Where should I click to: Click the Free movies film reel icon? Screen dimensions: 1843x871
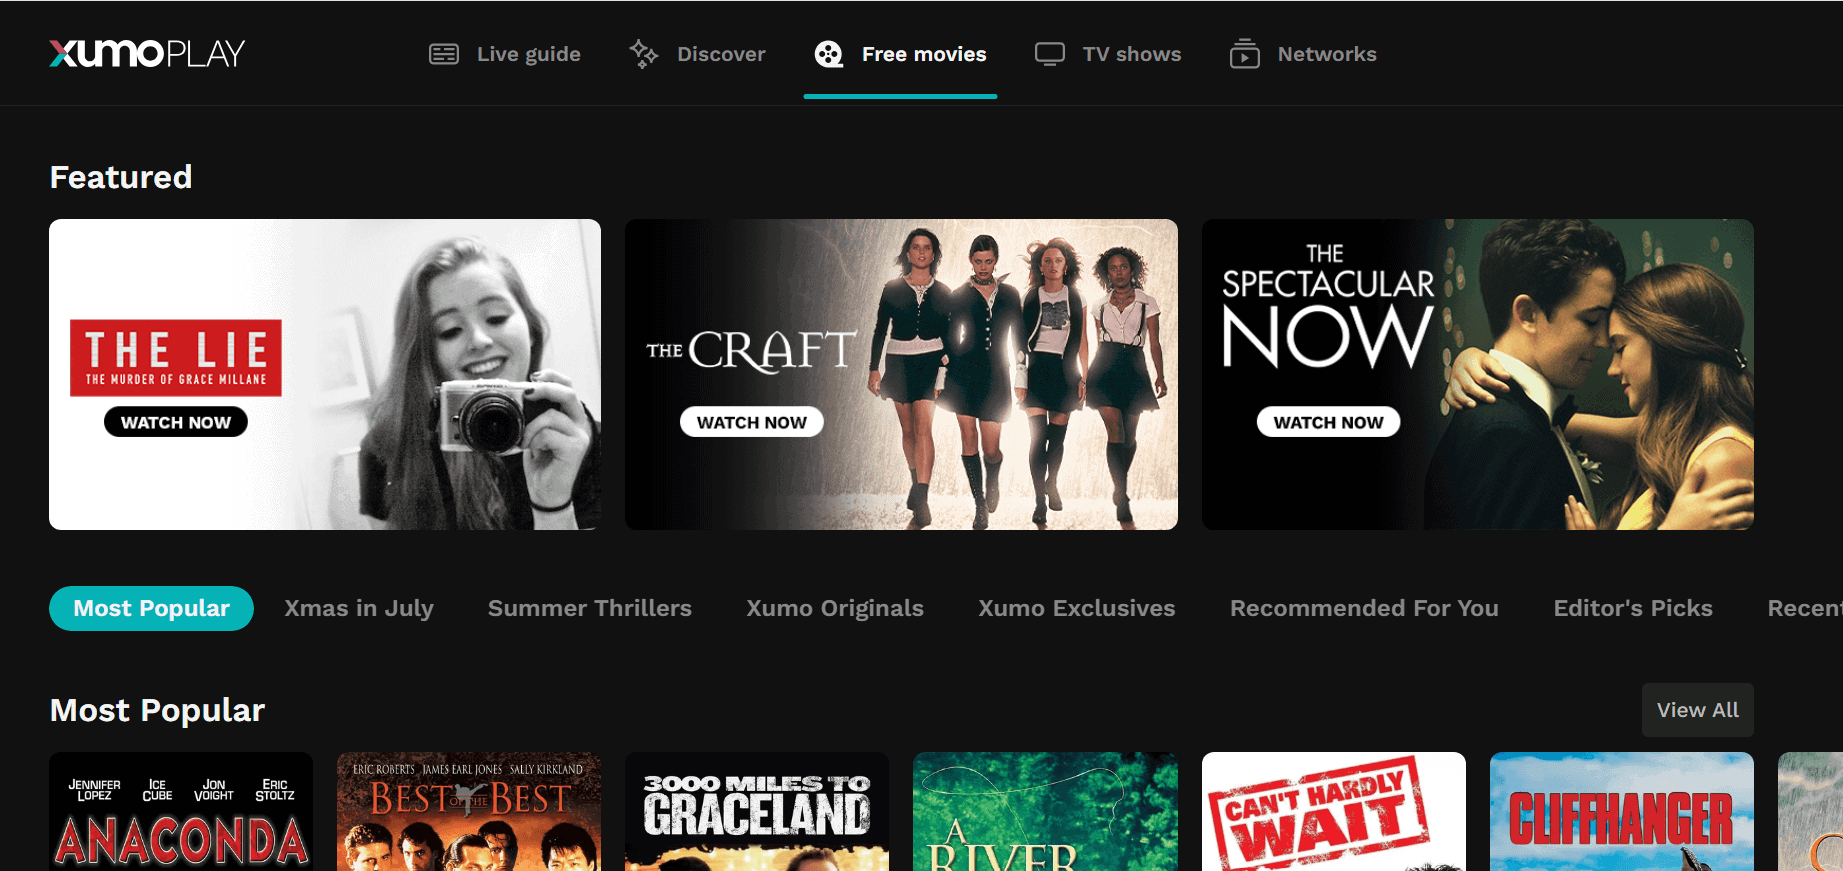[829, 54]
